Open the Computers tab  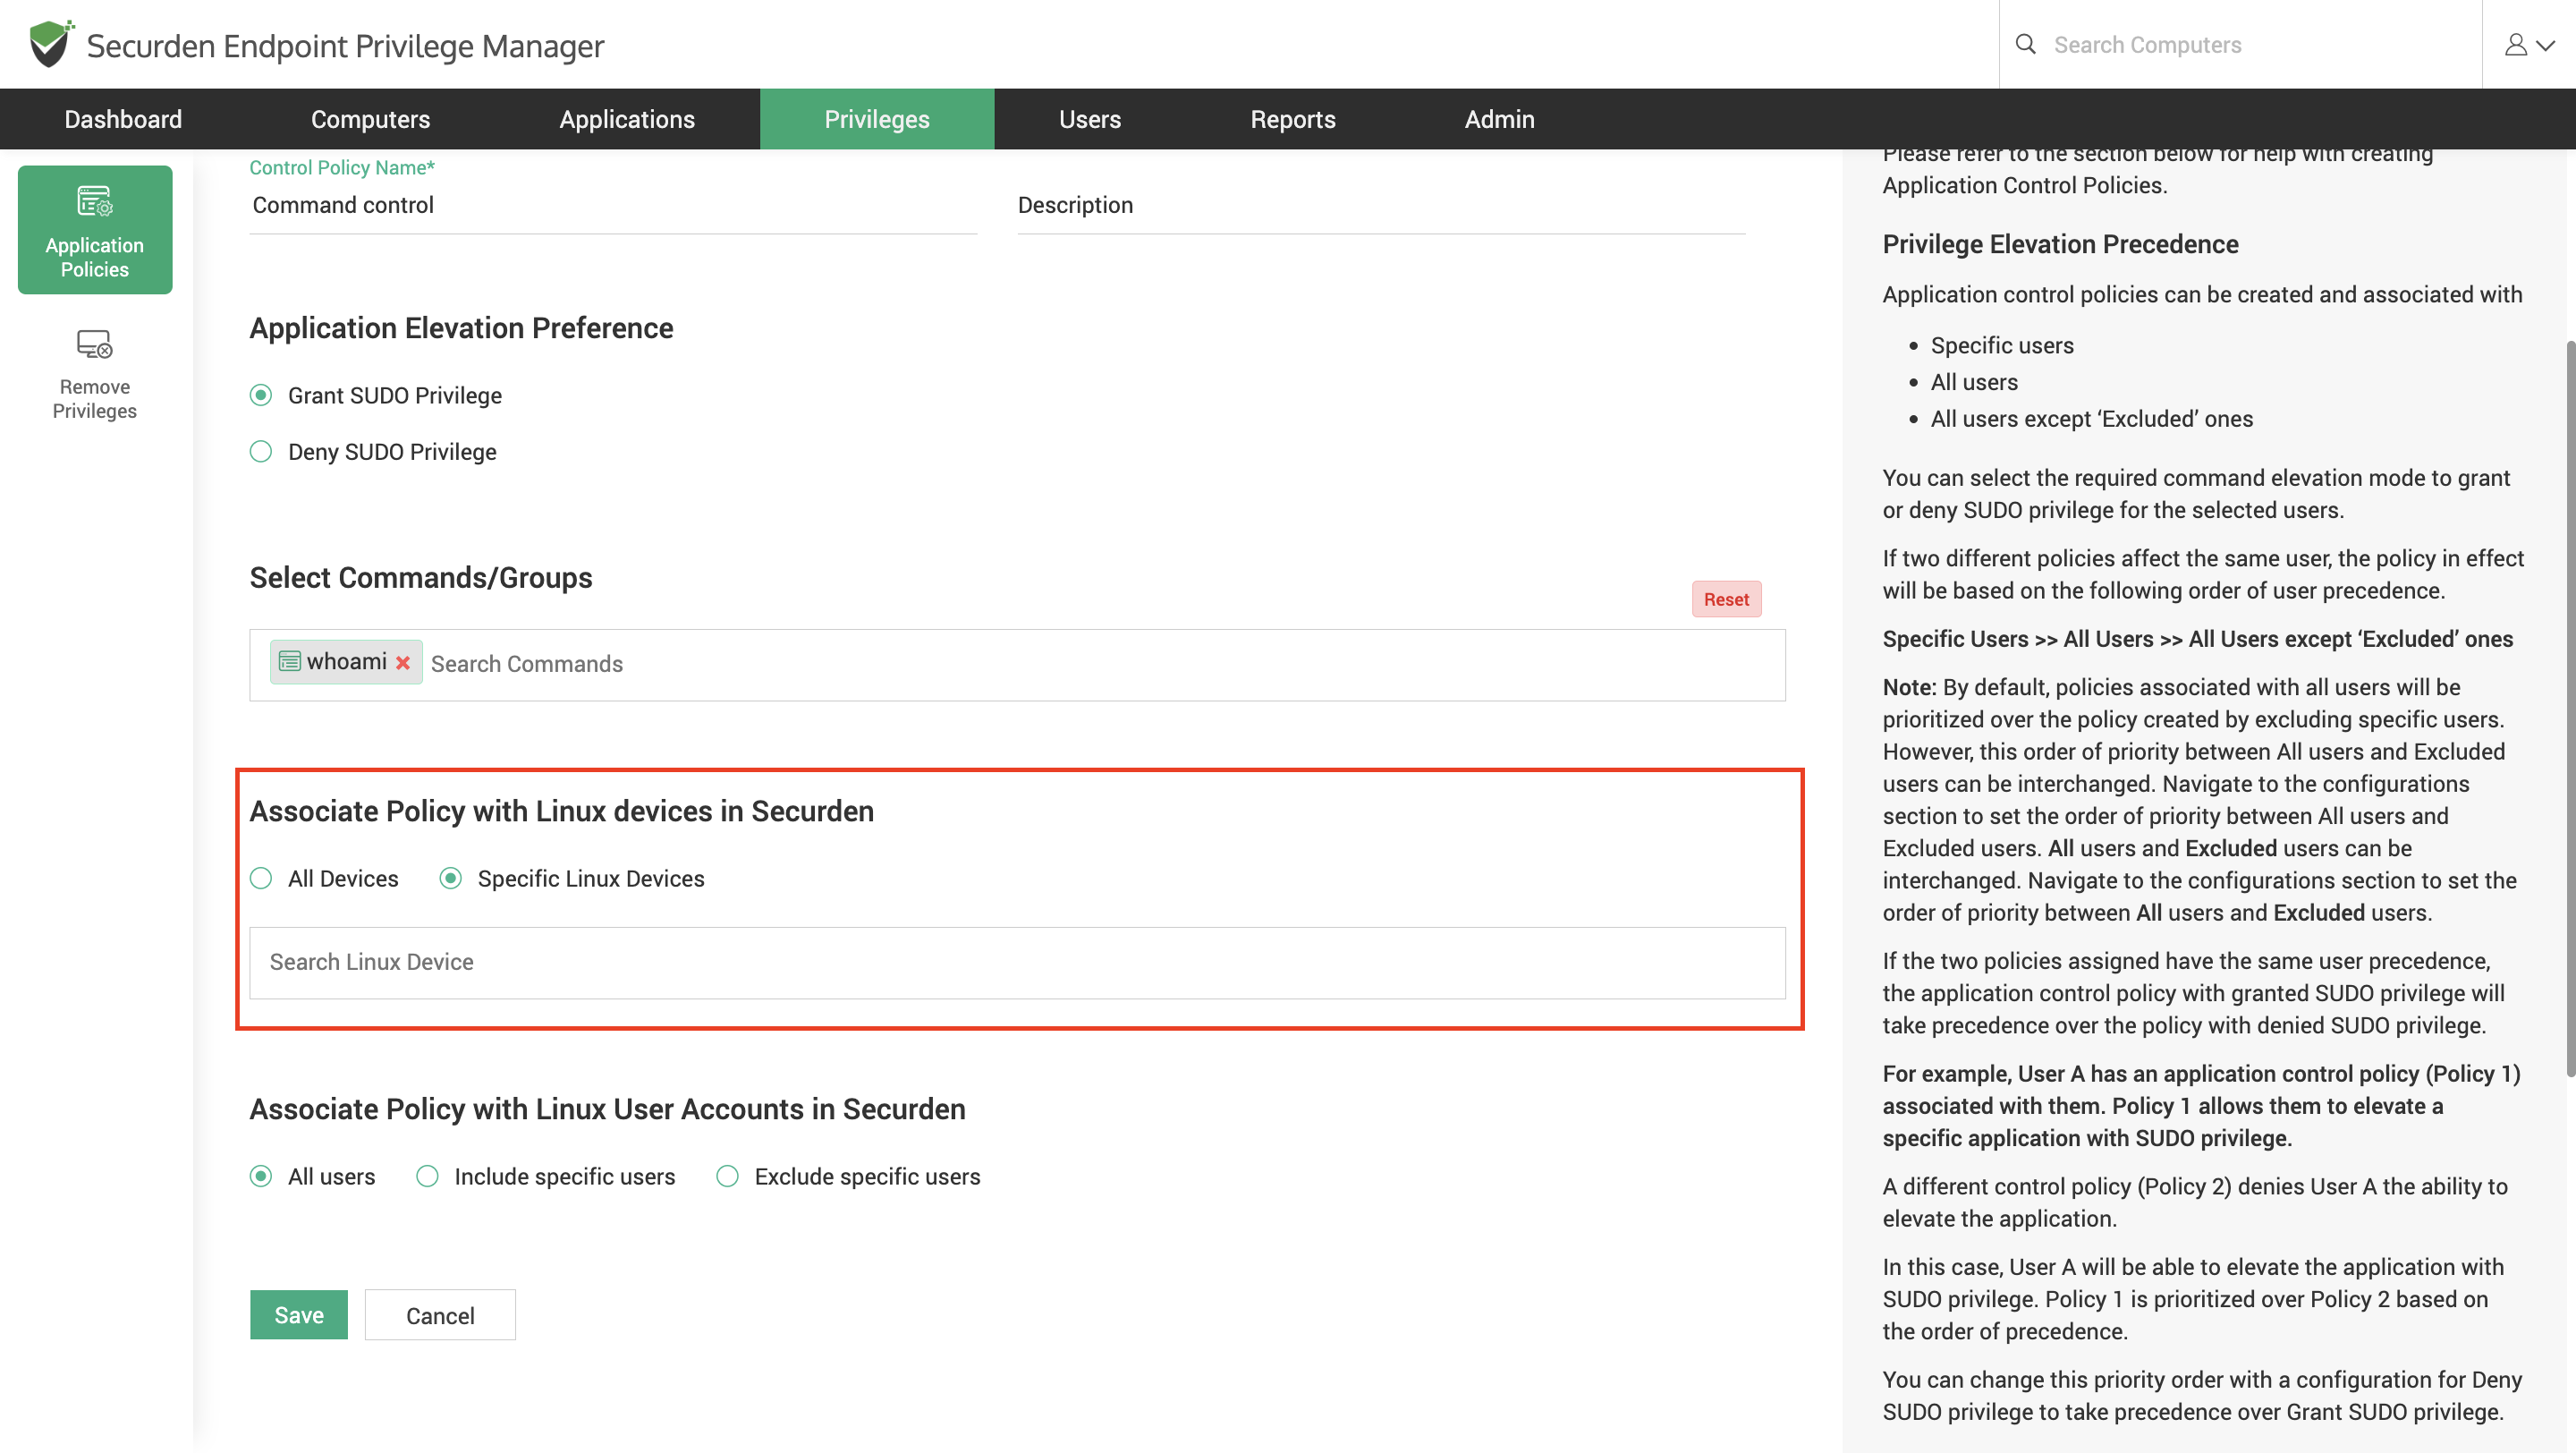tap(370, 119)
